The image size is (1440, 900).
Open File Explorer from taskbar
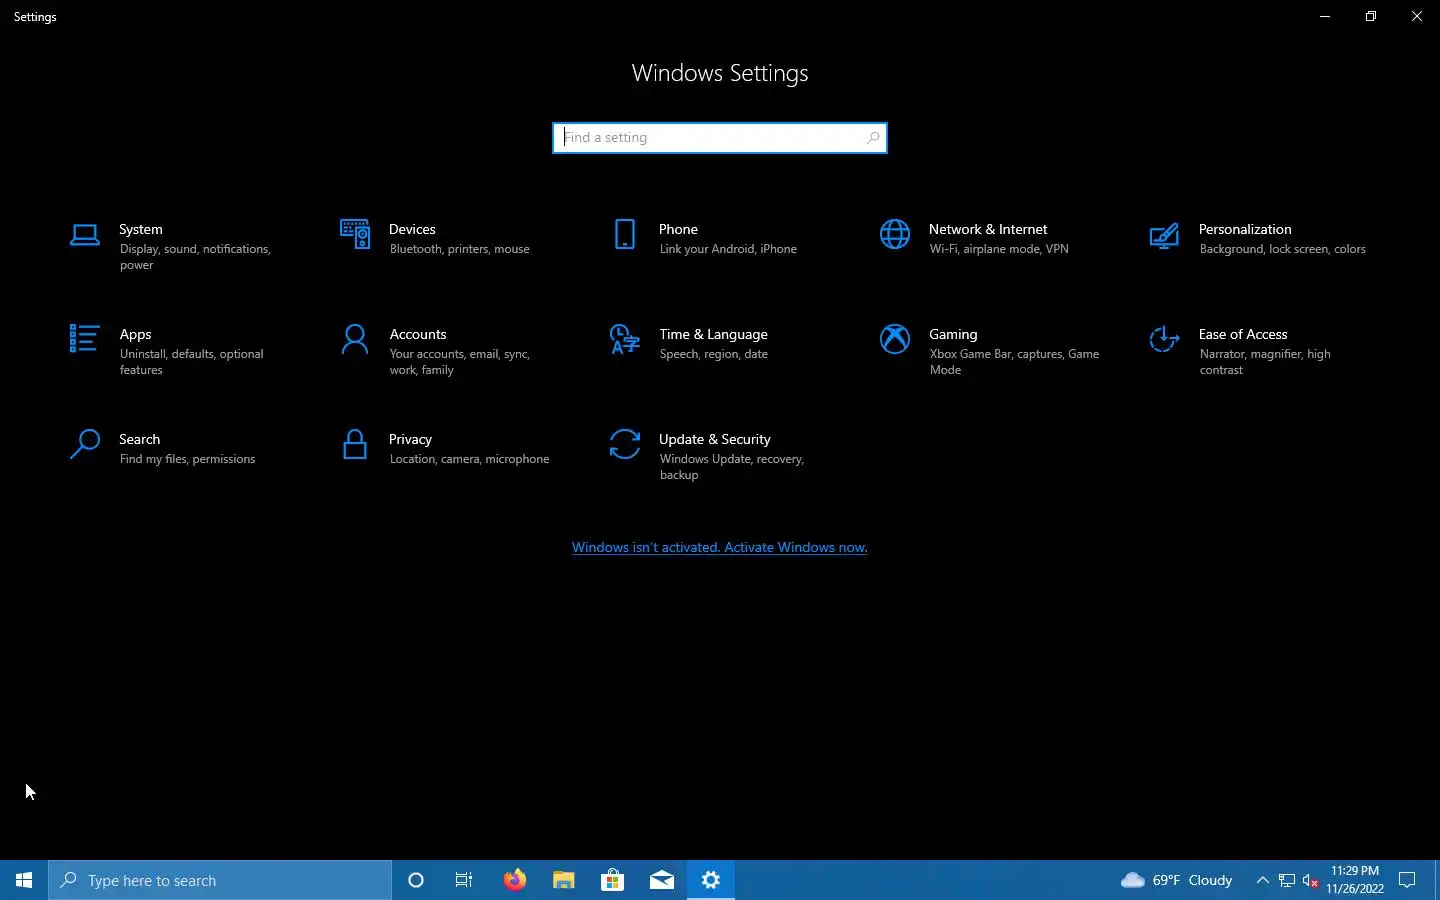point(564,880)
